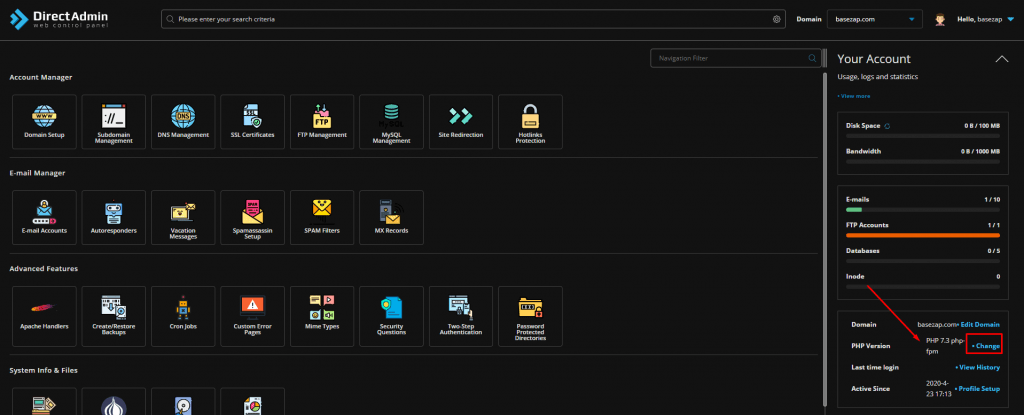Viewport: 1024px width, 415px height.
Task: Collapse the Your Account panel
Action: point(1001,60)
